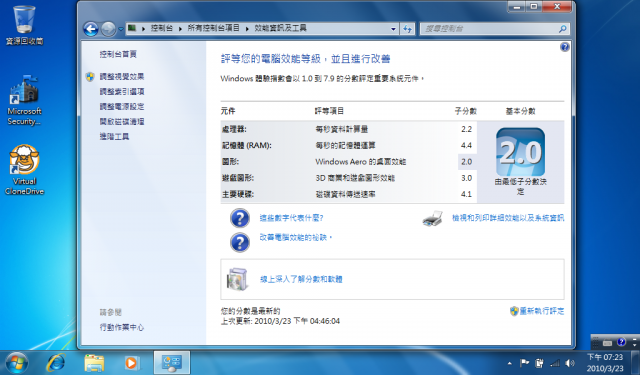The height and width of the screenshot is (375, 640).
Task: Click the gaming graphics subscore 3.0
Action: (x=467, y=178)
